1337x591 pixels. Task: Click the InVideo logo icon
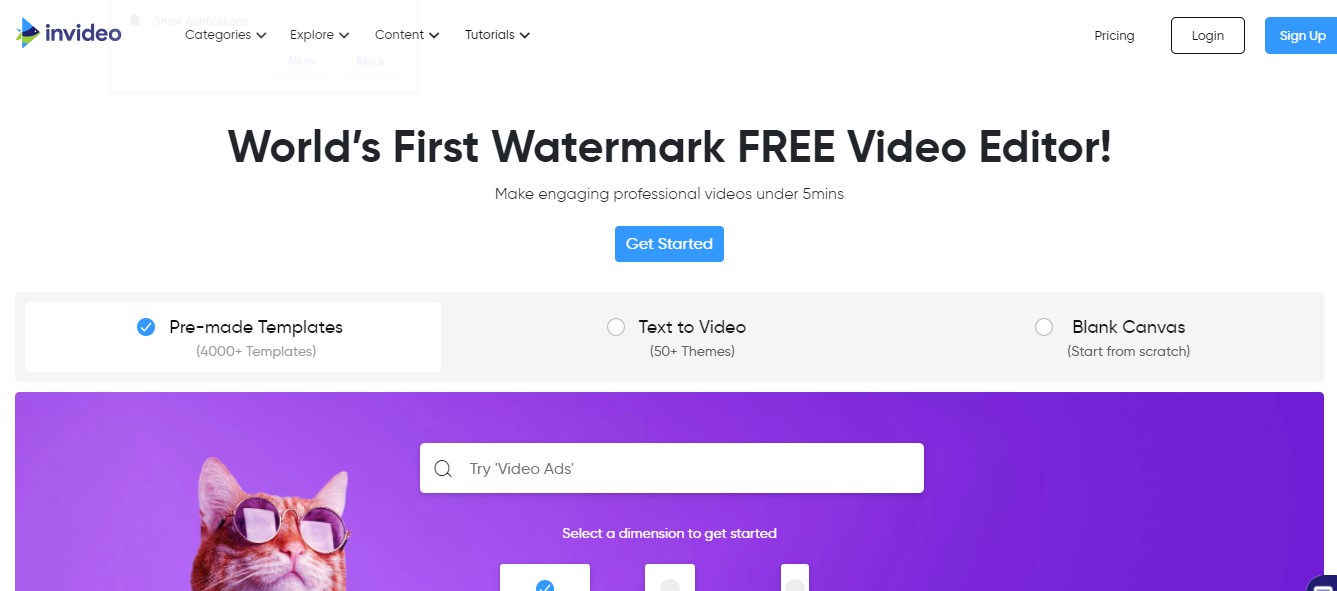click(28, 33)
